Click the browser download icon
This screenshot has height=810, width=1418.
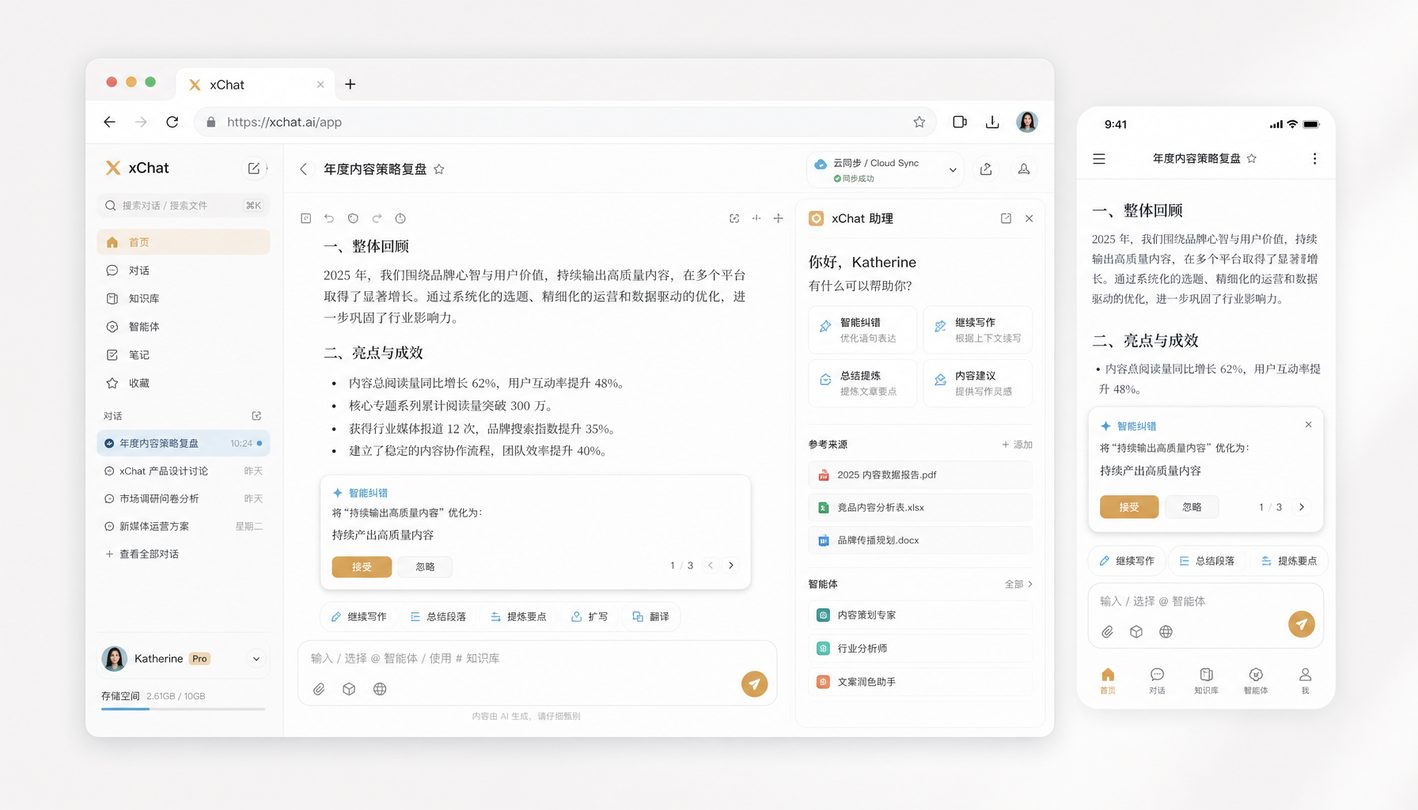pyautogui.click(x=992, y=122)
